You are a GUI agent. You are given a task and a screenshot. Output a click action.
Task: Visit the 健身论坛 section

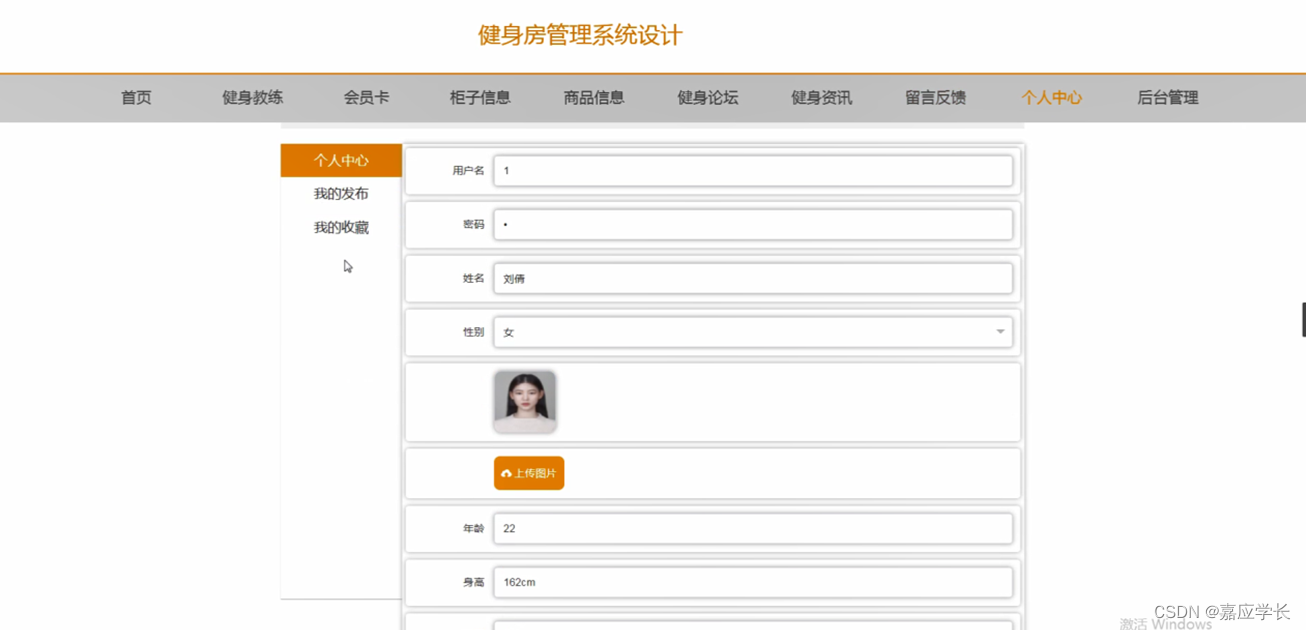tap(708, 98)
